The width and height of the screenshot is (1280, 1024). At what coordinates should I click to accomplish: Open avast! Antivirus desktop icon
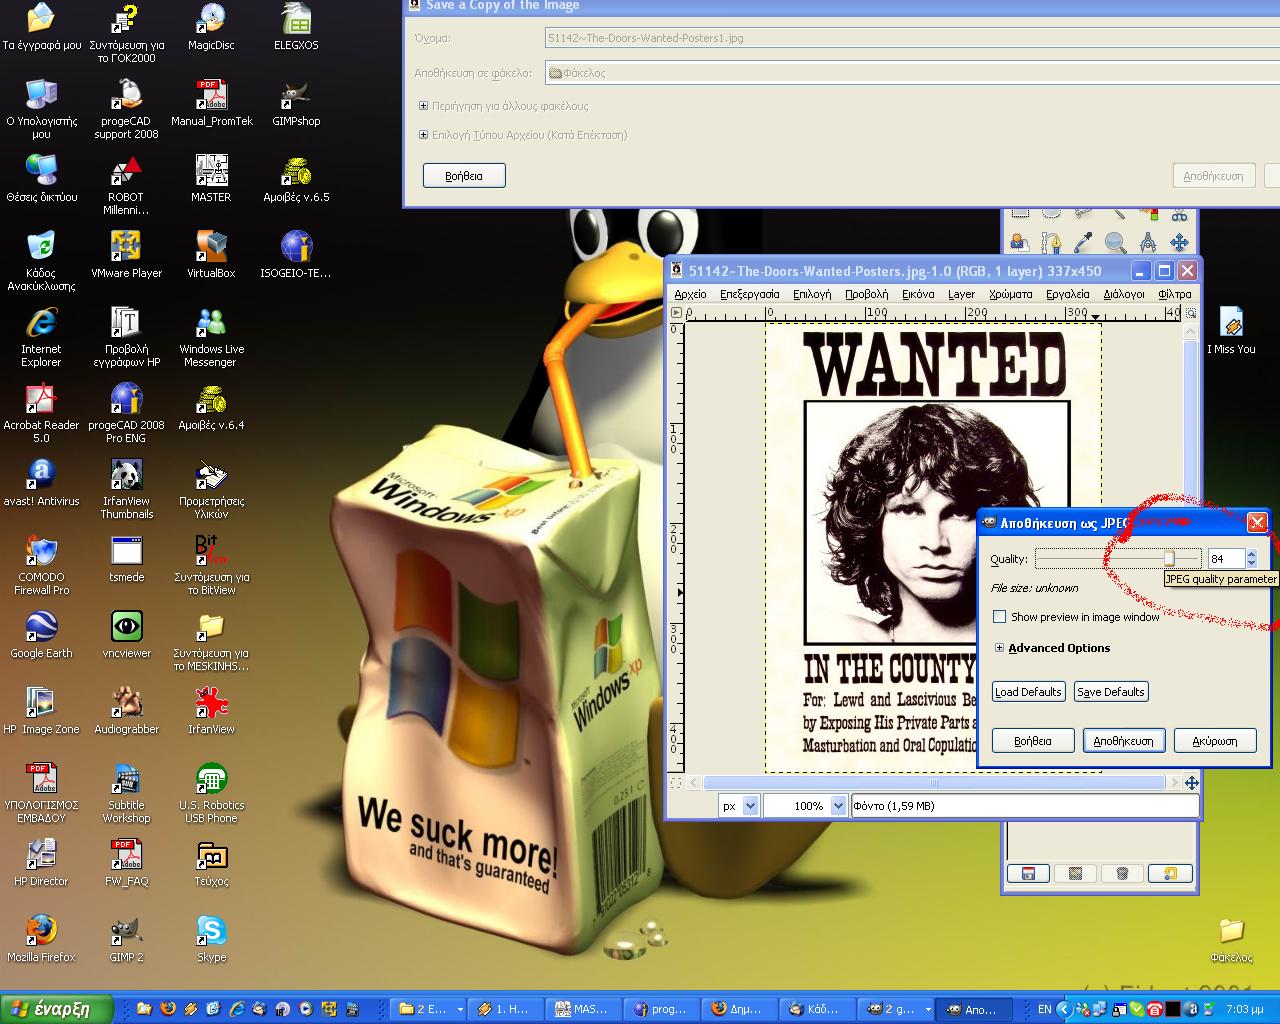pyautogui.click(x=41, y=483)
